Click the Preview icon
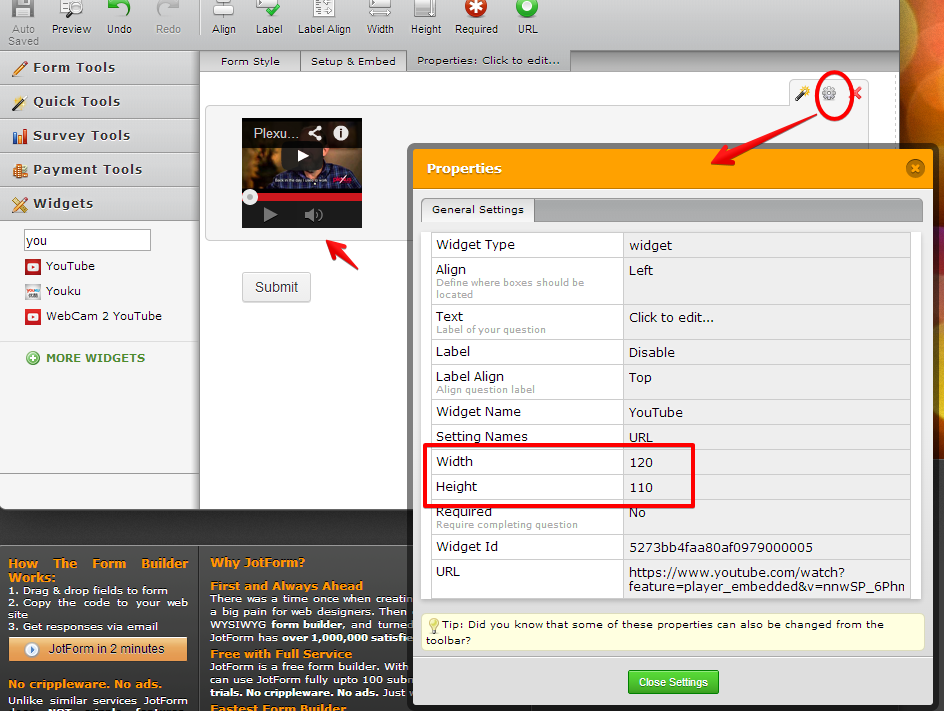This screenshot has height=711, width=944. [x=71, y=15]
